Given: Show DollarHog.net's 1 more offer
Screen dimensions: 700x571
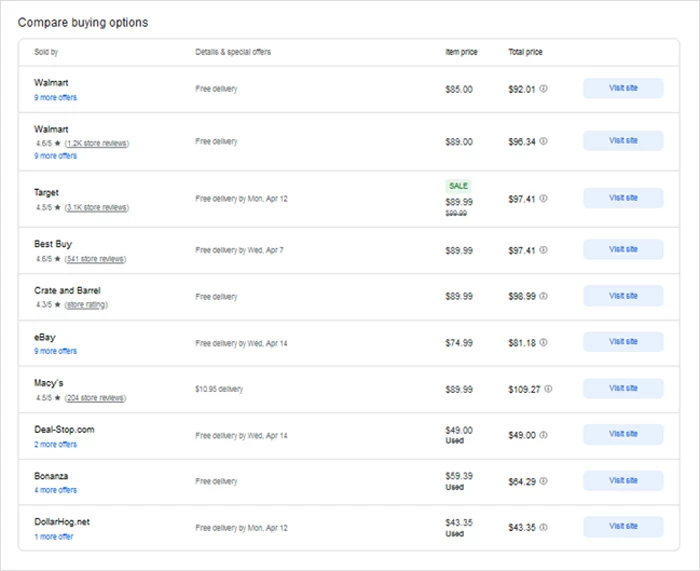Looking at the screenshot, I should coord(53,537).
